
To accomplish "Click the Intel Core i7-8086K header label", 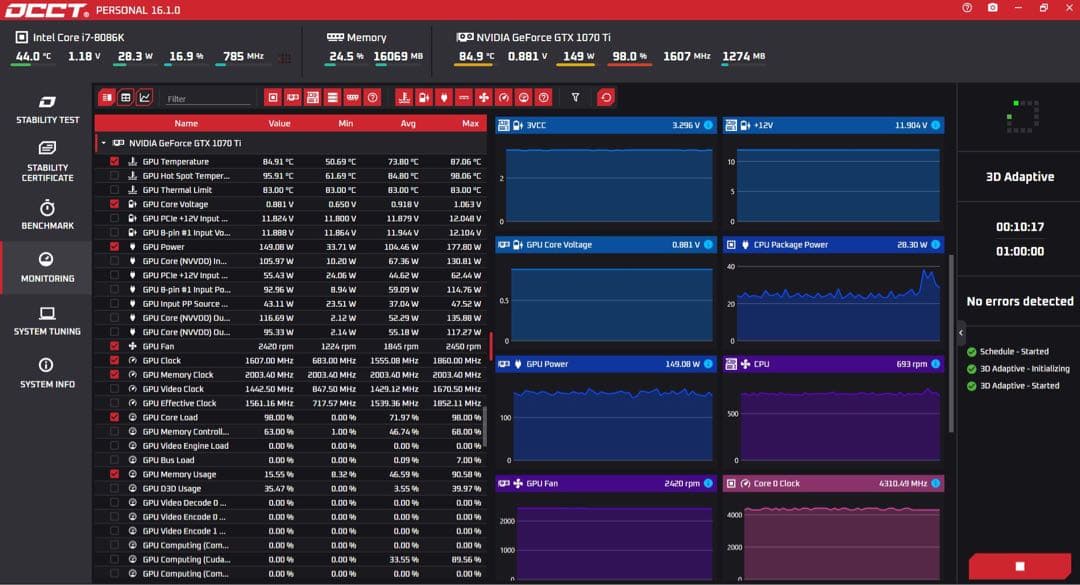I will click(79, 37).
